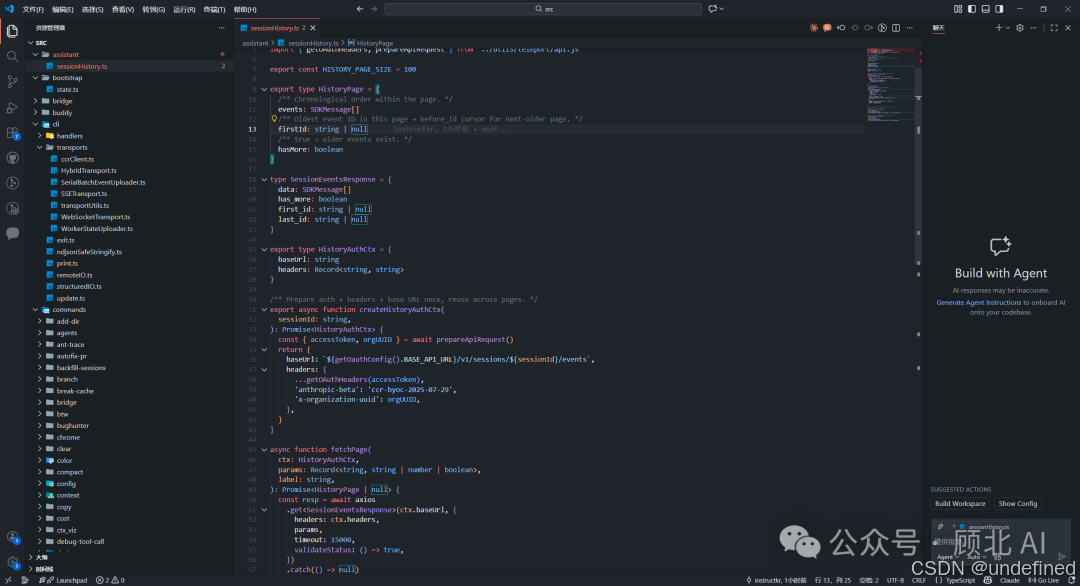Click the command center search box
The width and height of the screenshot is (1080, 586).
[543, 9]
